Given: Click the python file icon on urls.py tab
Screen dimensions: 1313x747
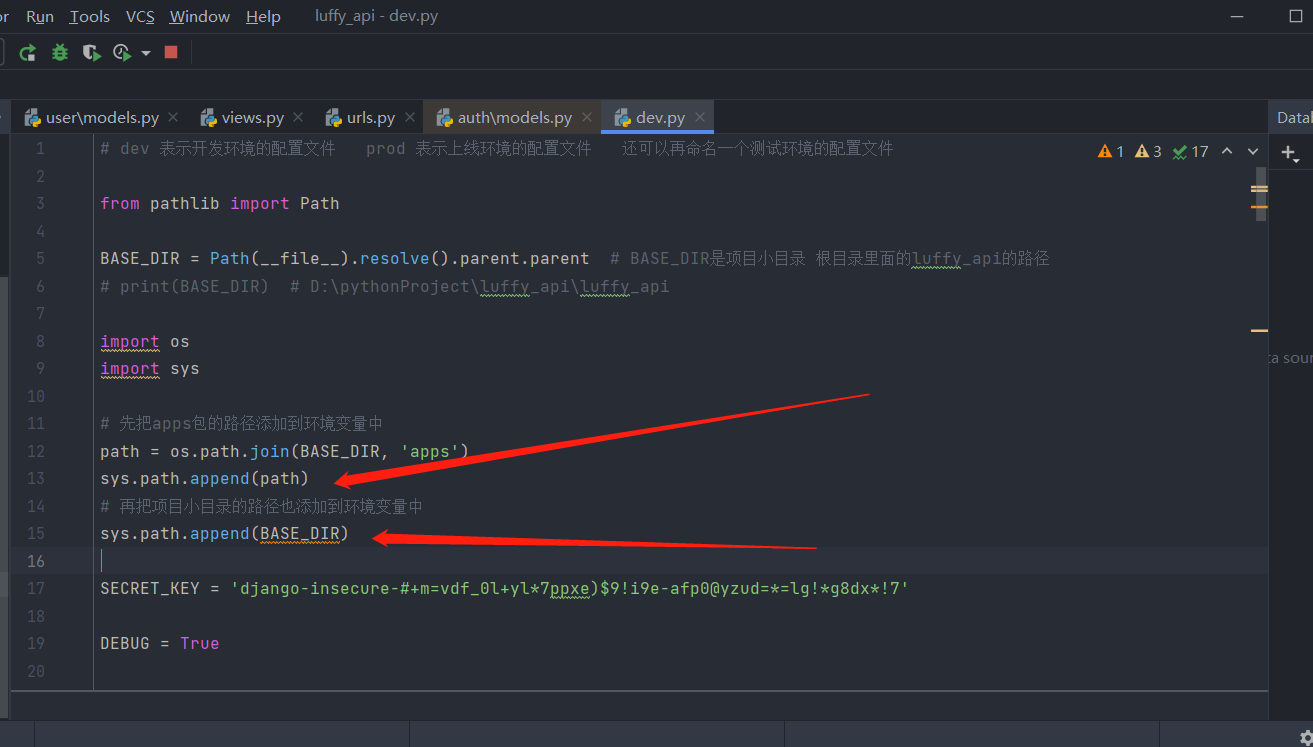Looking at the screenshot, I should [334, 117].
